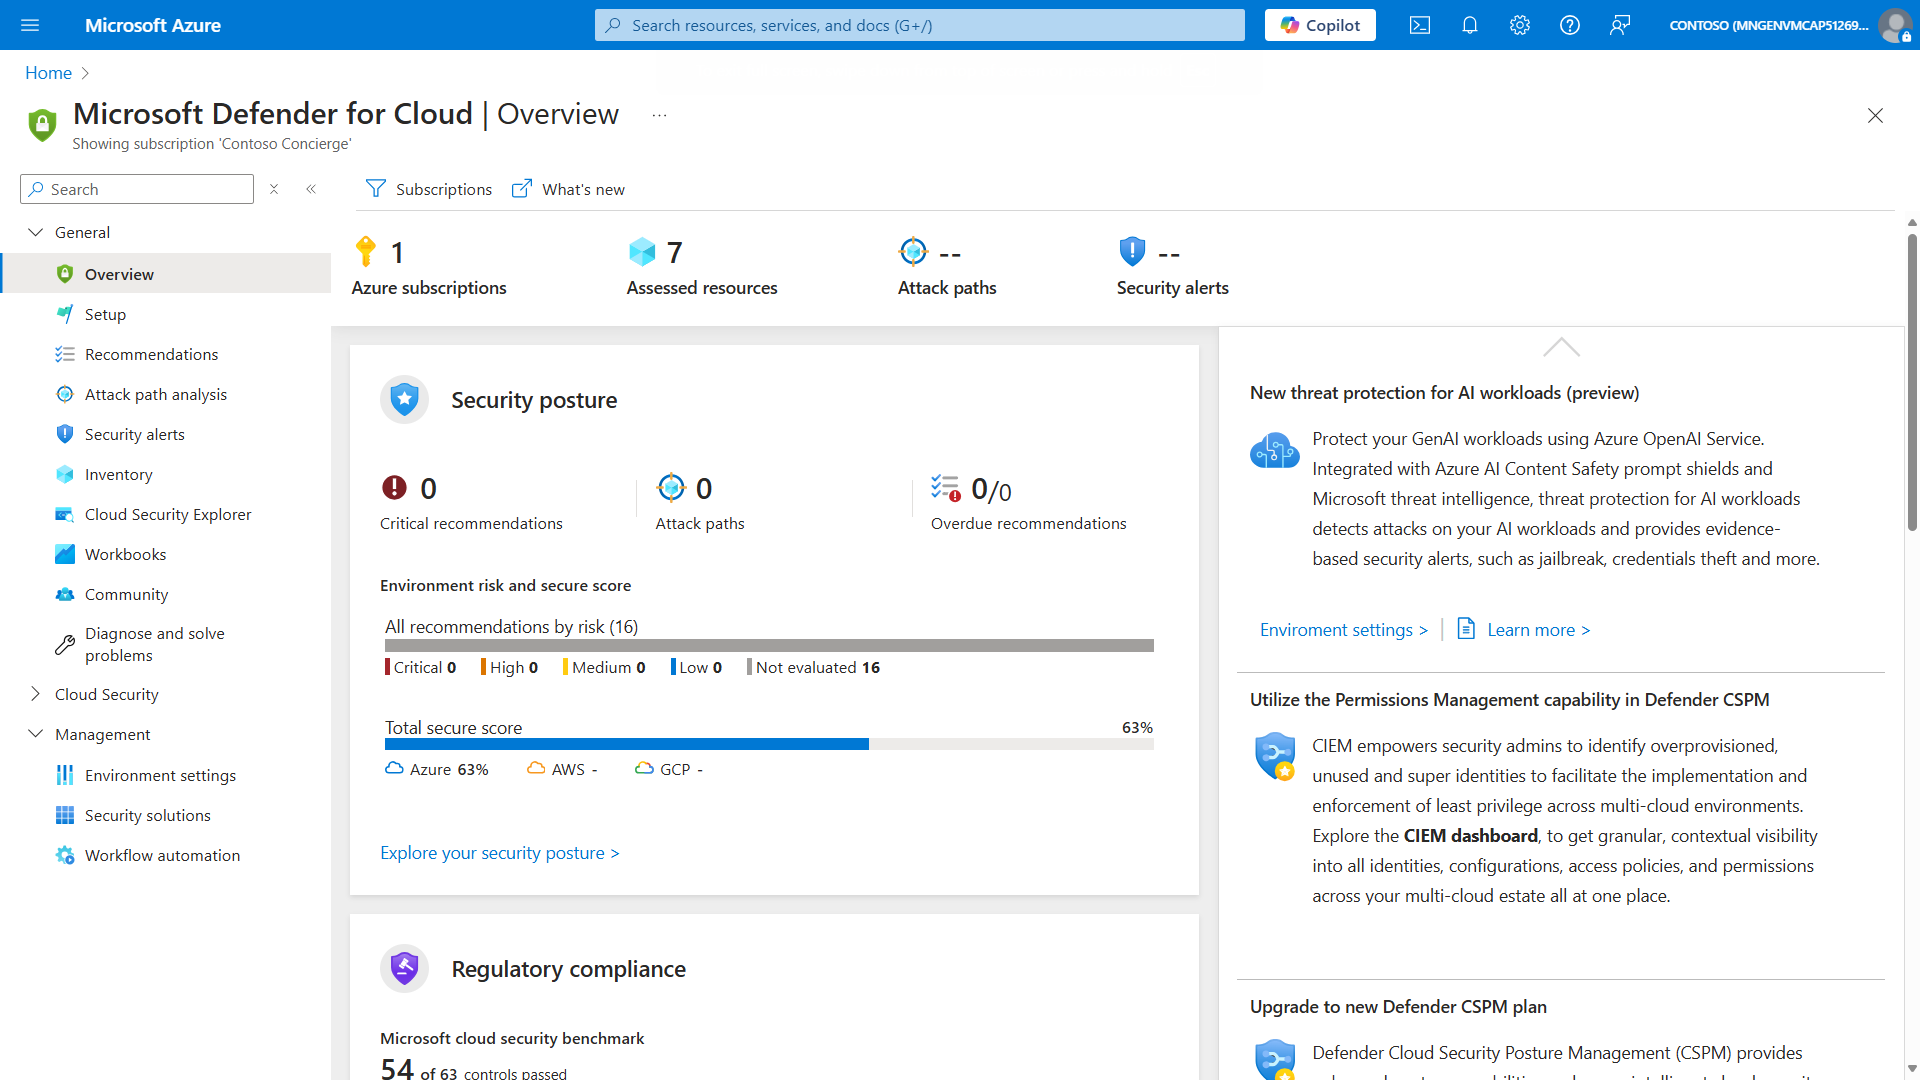The height and width of the screenshot is (1080, 1920).
Task: Open the more options ellipsis beside title
Action: coord(659,115)
